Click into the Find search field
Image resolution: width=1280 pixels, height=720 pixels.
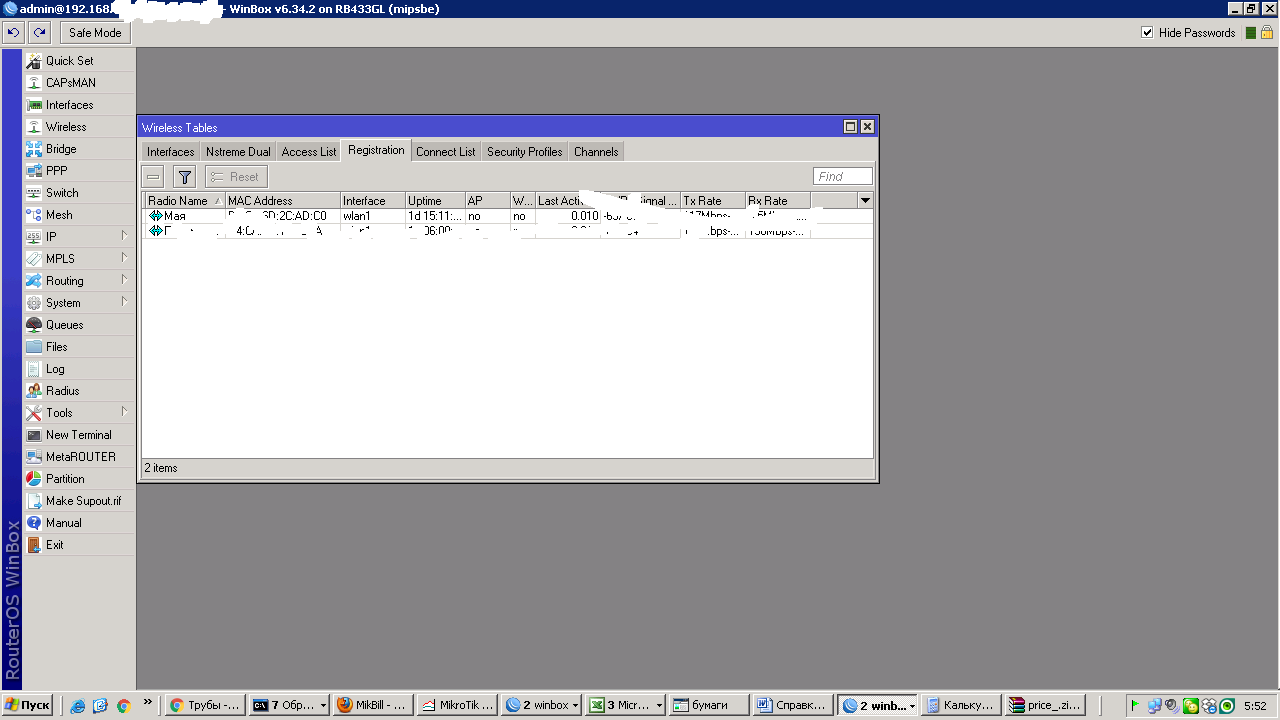[842, 177]
